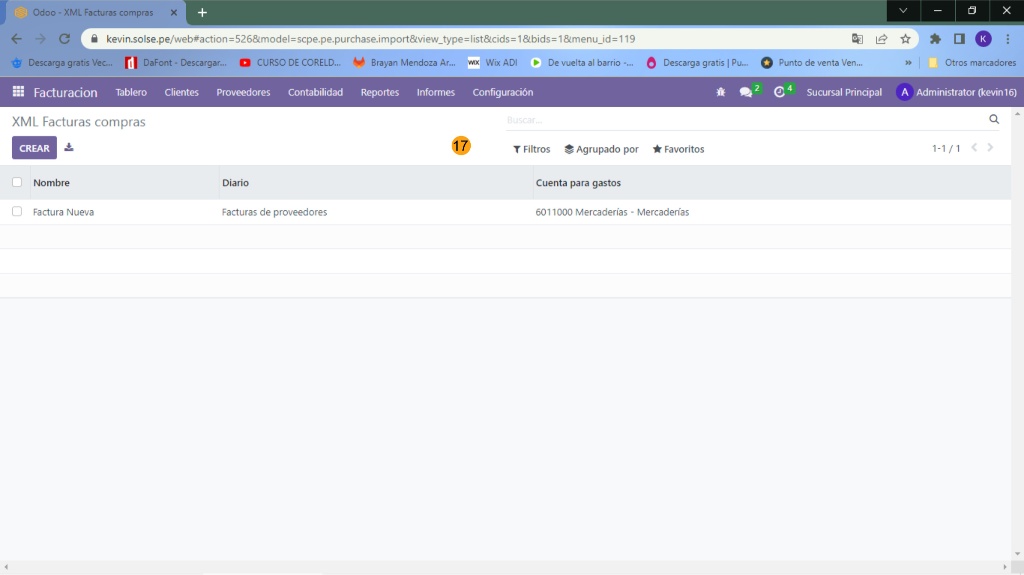Toggle the select-all checkbox in header
1024x575 pixels.
pyautogui.click(x=17, y=182)
